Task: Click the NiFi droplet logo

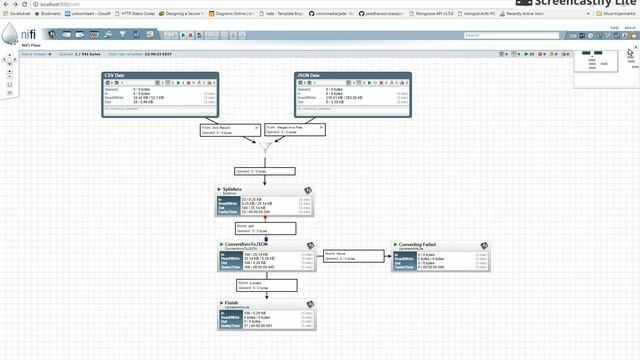Action: 9,33
